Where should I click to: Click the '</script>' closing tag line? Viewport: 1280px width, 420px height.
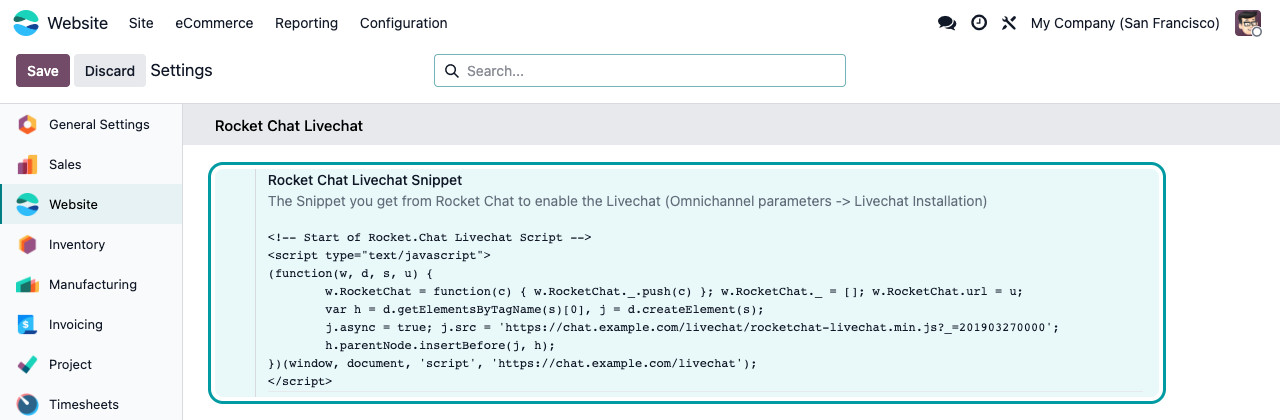point(300,381)
